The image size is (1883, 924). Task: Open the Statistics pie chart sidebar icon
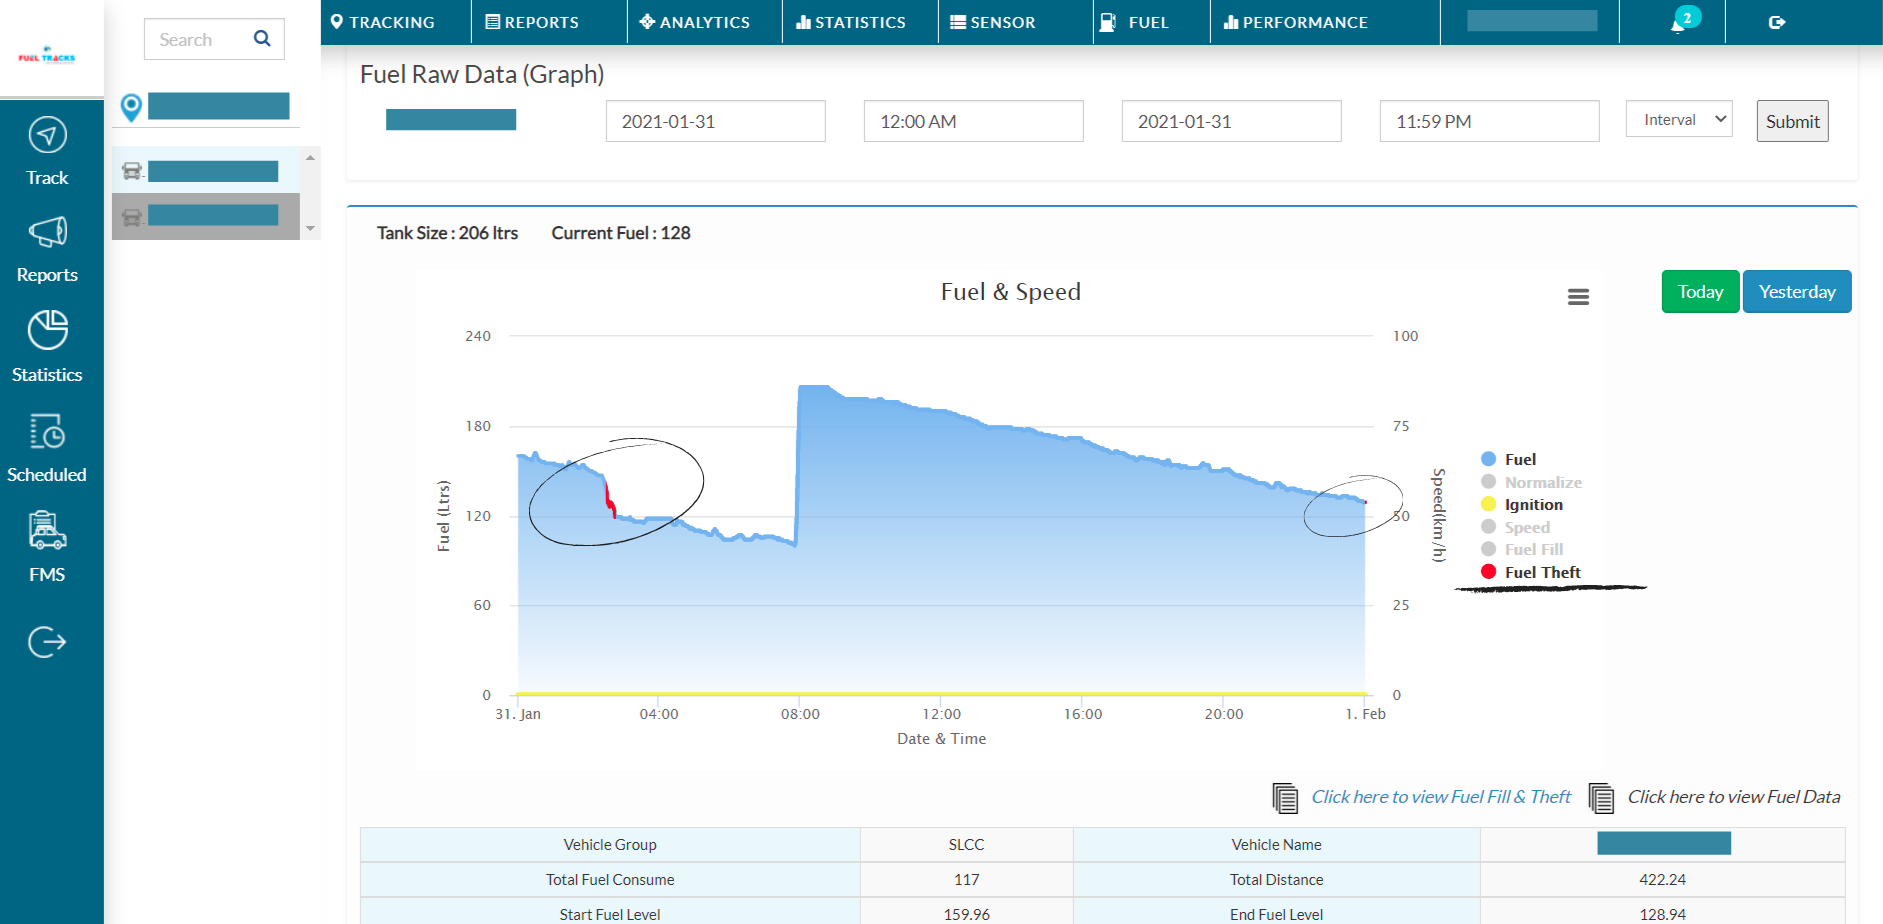click(47, 330)
